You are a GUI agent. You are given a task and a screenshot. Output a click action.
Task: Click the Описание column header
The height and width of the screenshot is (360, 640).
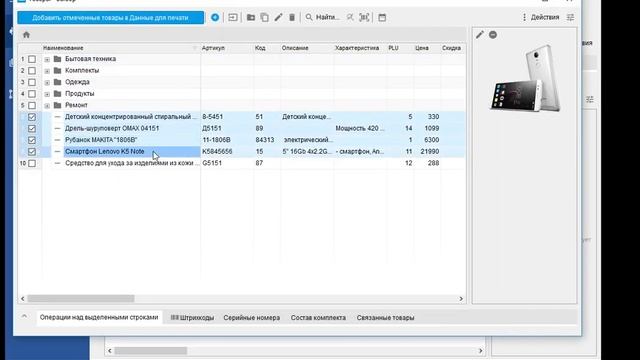coord(295,48)
